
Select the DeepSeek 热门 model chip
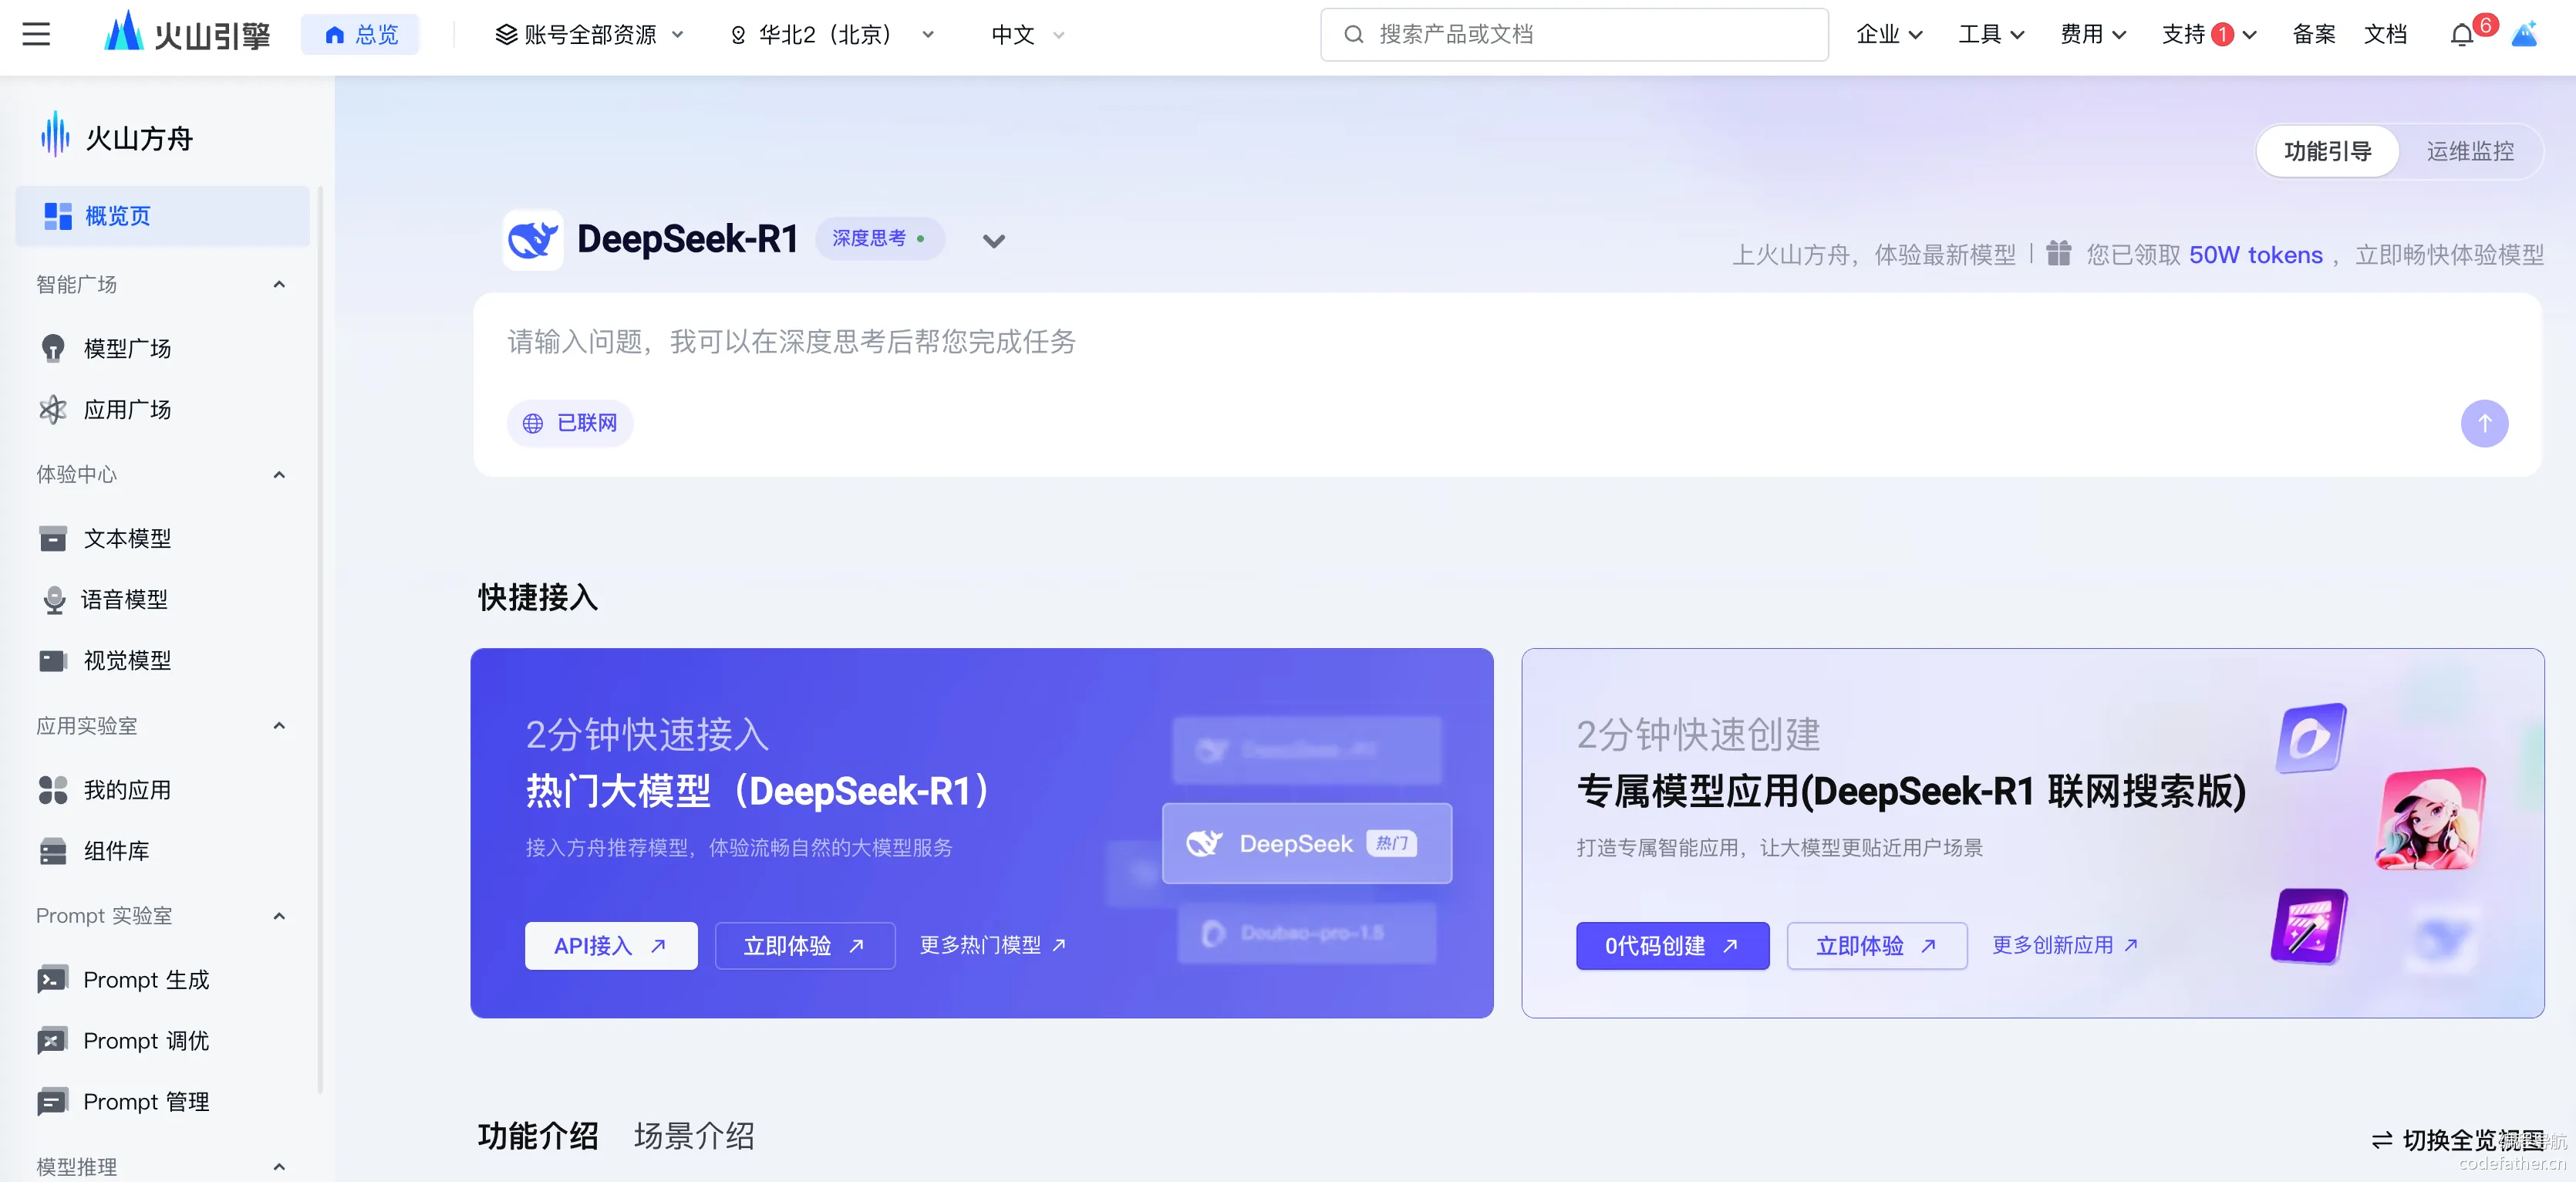pyautogui.click(x=1307, y=843)
